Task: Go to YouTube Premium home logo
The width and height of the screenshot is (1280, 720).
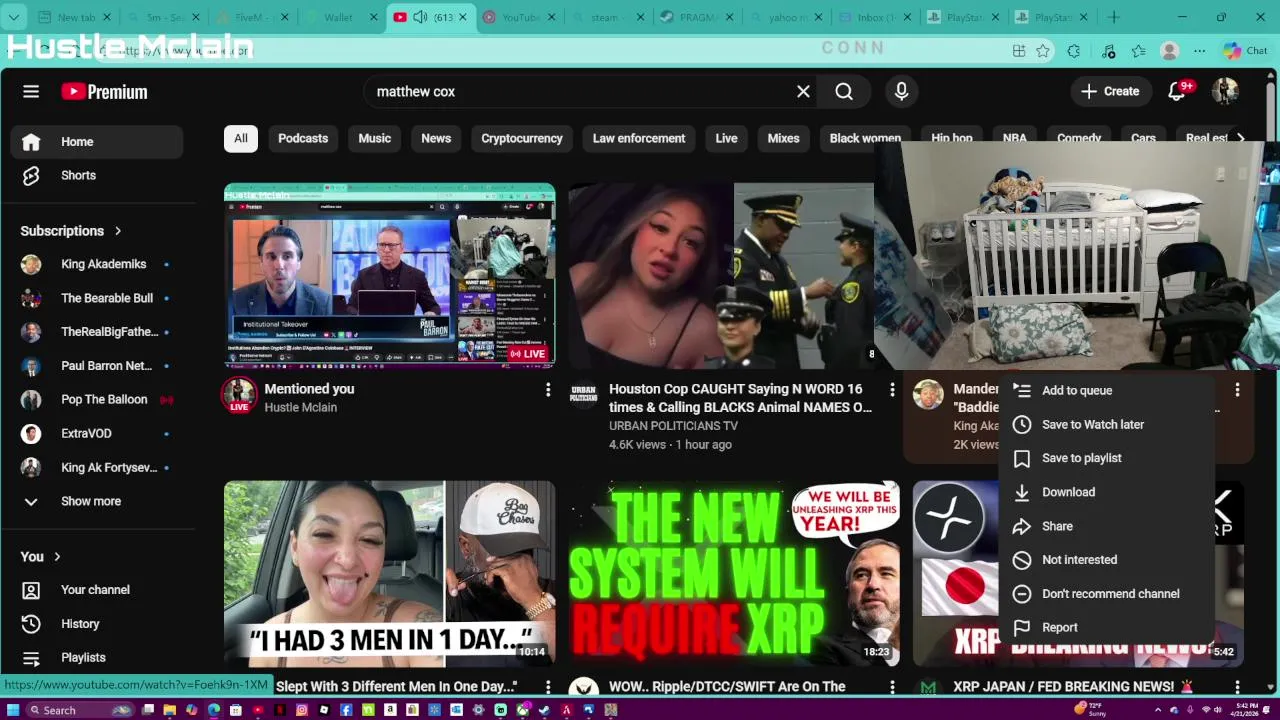Action: point(104,91)
